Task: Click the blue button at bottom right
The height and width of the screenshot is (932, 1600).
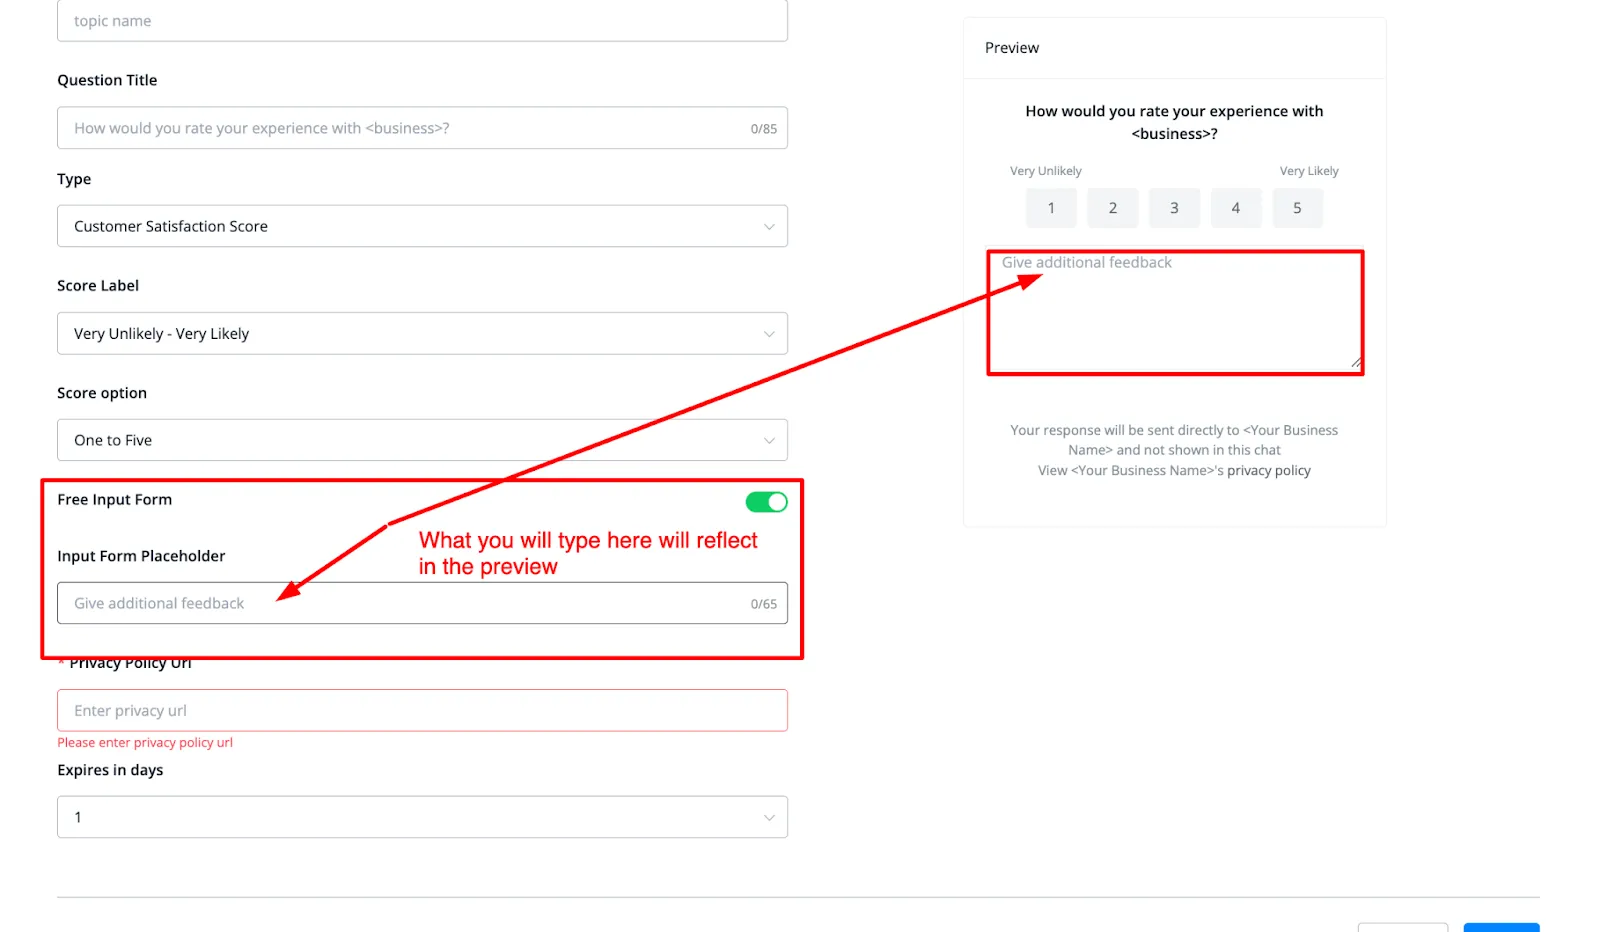Action: [1501, 927]
